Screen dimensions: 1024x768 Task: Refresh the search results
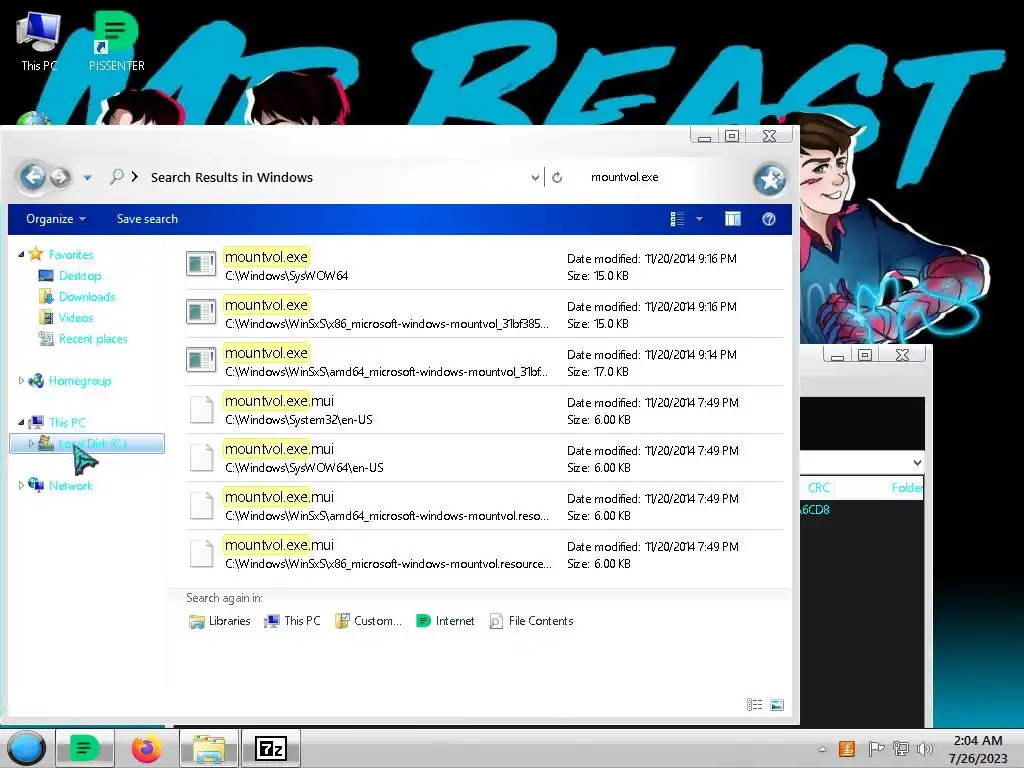557,178
